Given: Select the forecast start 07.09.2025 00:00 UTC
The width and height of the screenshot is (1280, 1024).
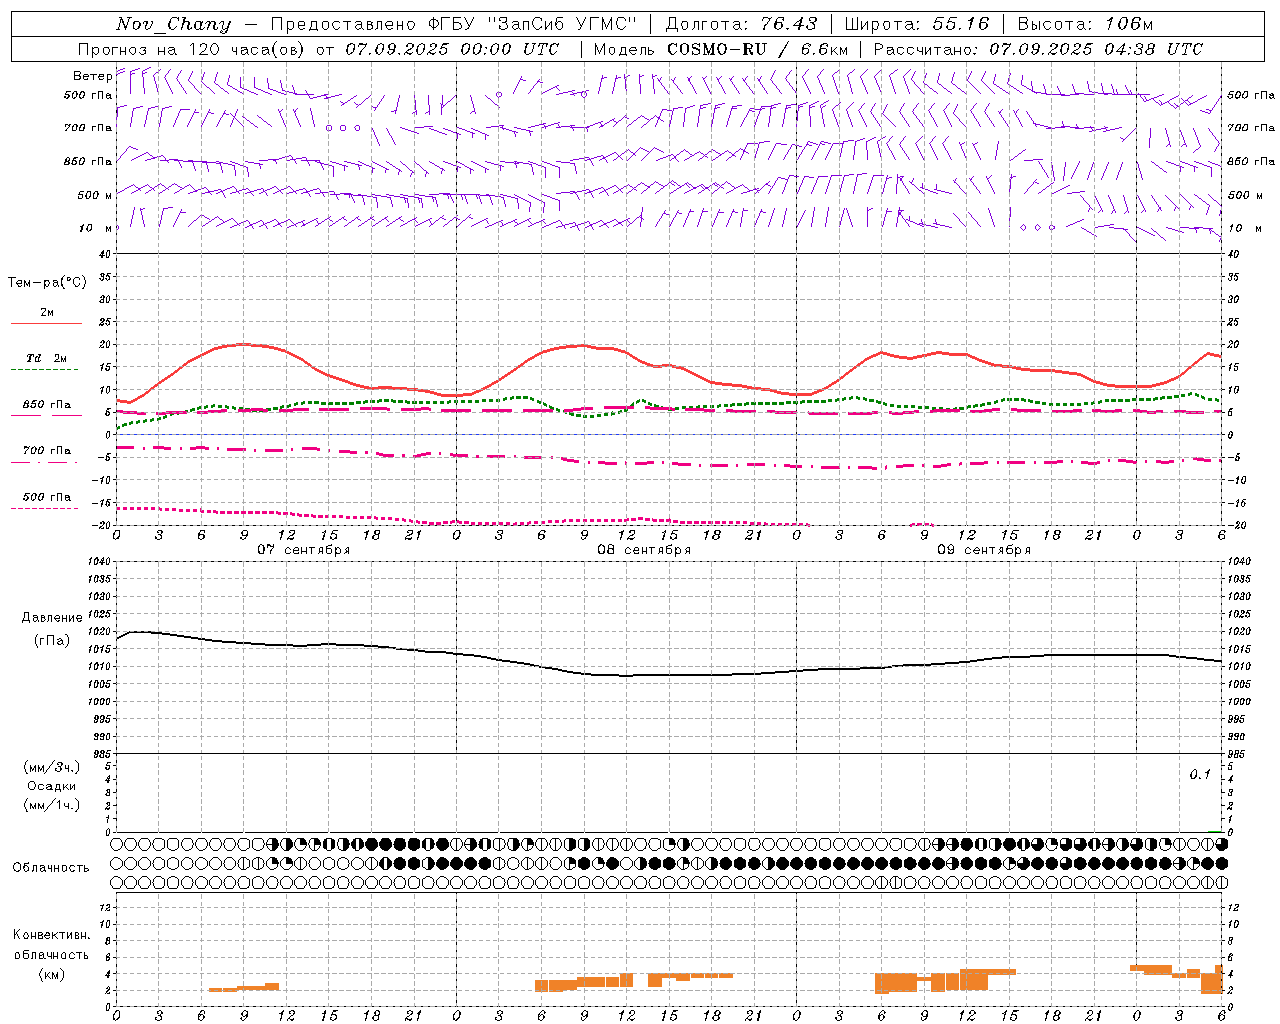Looking at the screenshot, I should point(452,49).
